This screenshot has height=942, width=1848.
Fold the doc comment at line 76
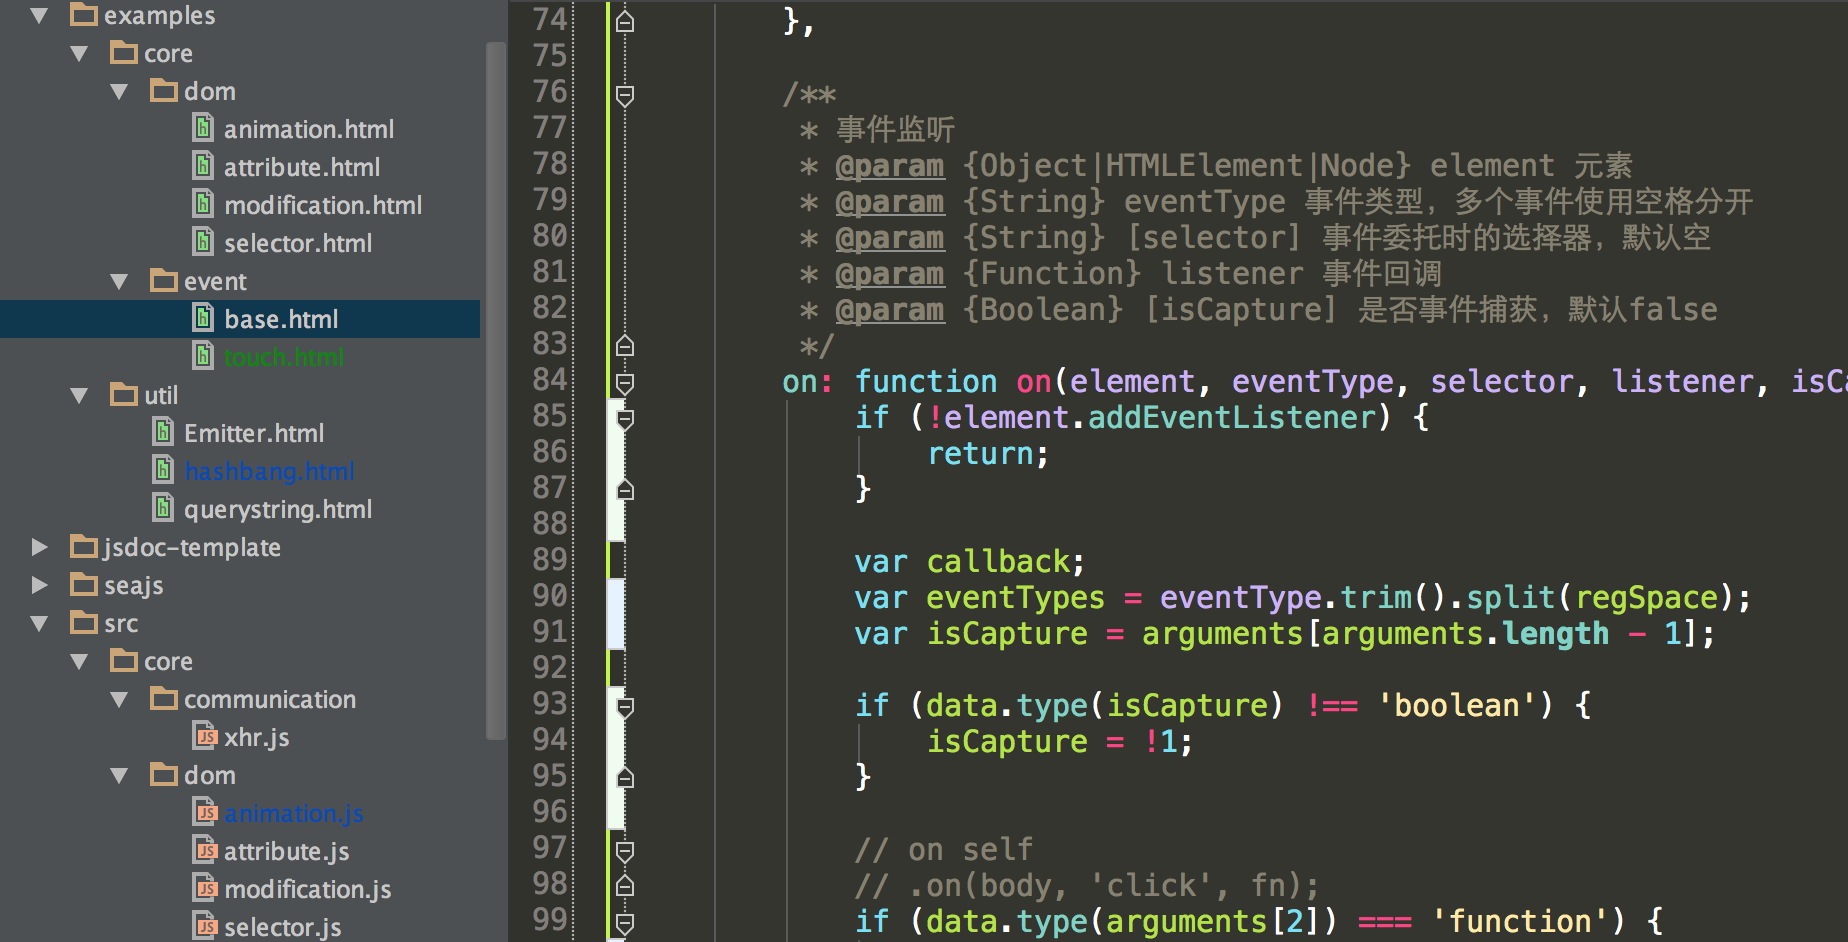coord(625,95)
